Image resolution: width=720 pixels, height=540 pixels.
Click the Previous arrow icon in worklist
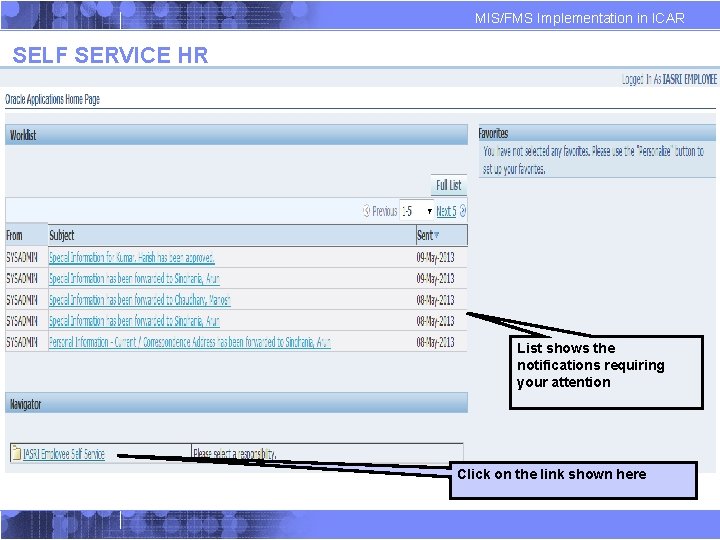[366, 211]
